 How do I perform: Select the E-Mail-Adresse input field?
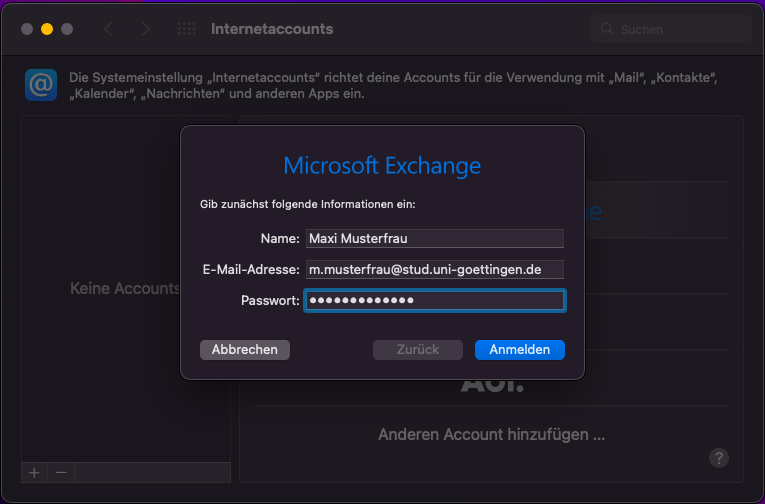(x=435, y=269)
